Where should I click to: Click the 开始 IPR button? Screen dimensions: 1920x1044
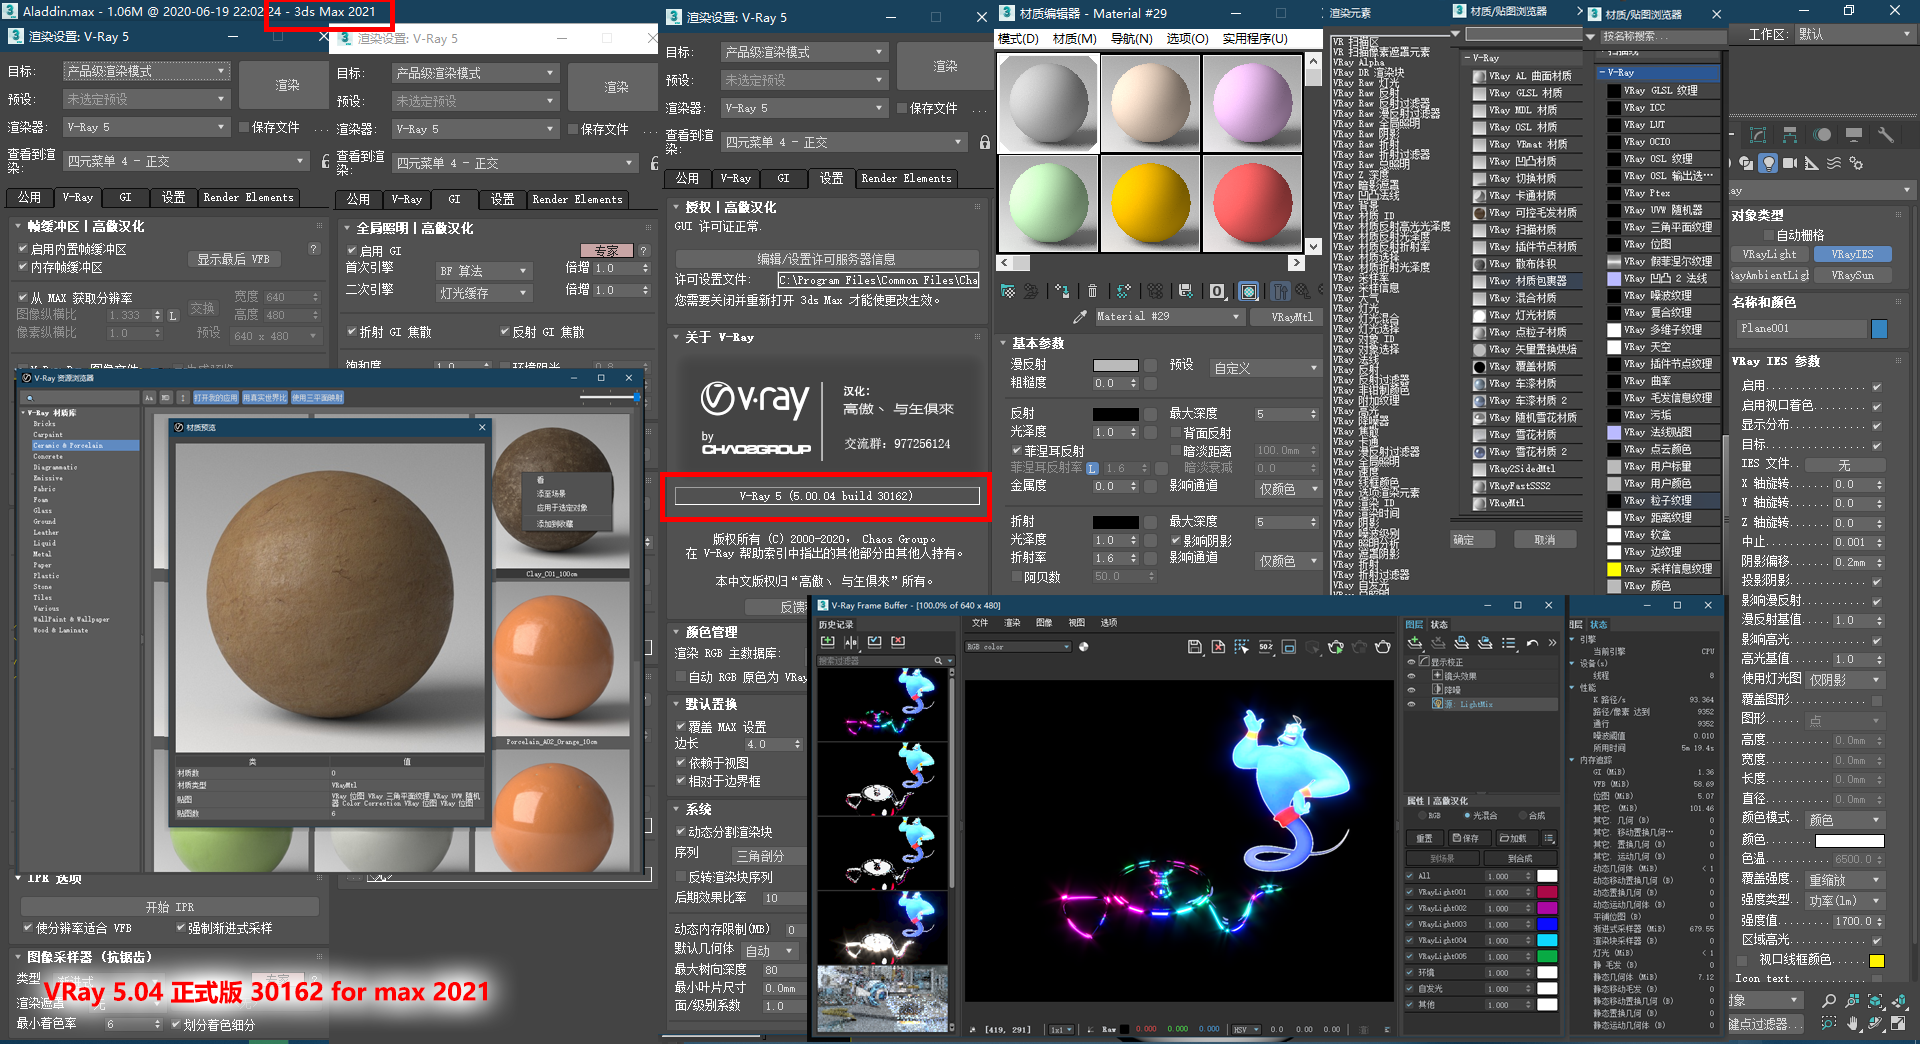tap(170, 907)
